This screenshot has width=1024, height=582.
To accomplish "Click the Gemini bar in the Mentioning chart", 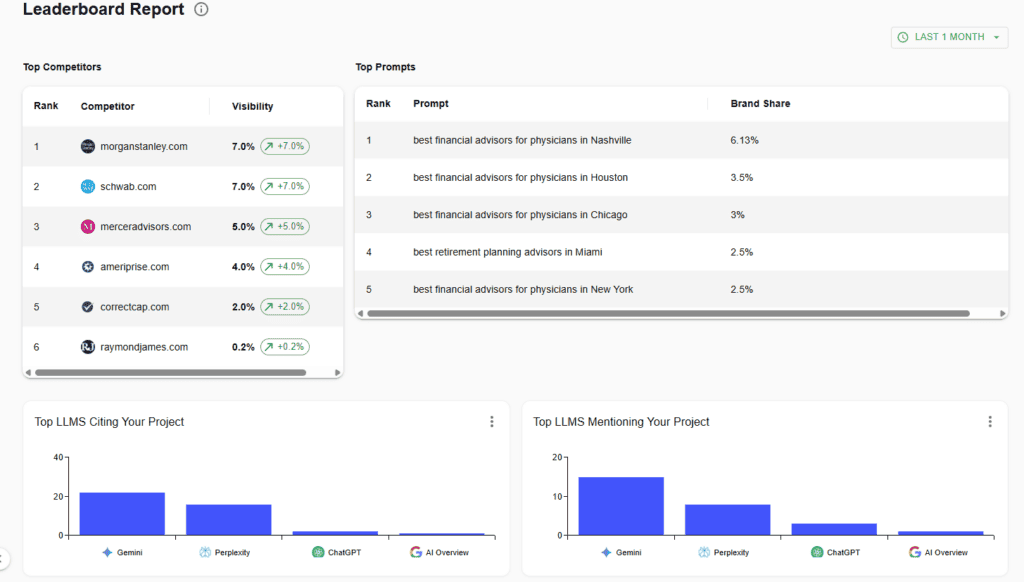I will pos(621,506).
